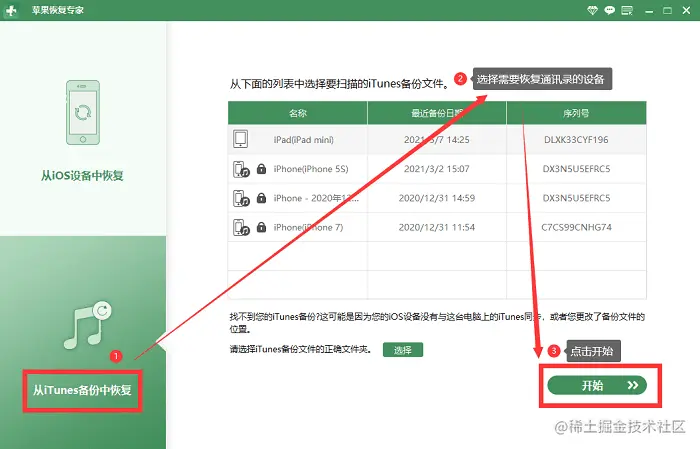Open the diamond VIP icon
The image size is (700, 449).
tap(592, 10)
